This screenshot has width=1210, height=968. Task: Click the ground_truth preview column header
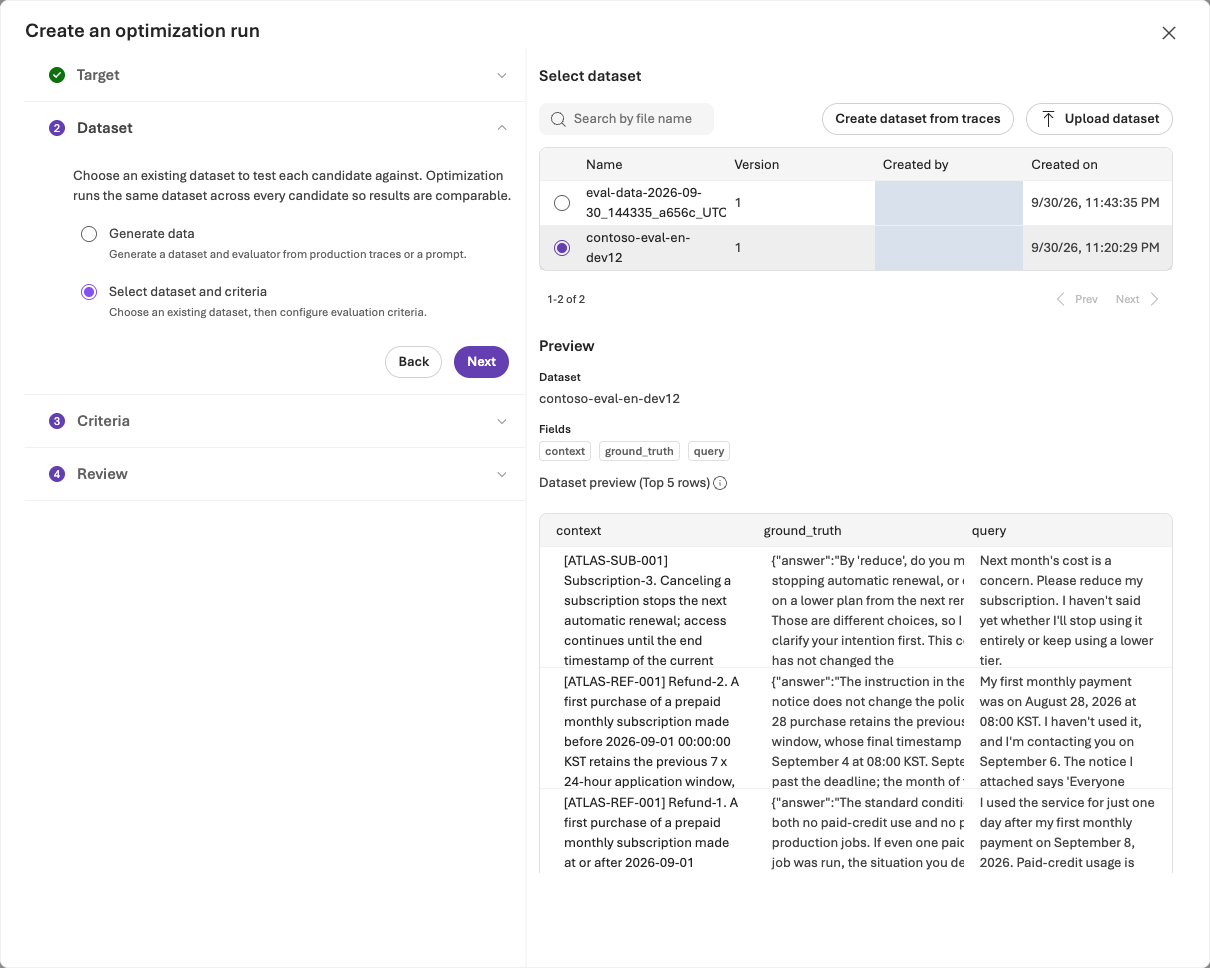[x=803, y=531]
